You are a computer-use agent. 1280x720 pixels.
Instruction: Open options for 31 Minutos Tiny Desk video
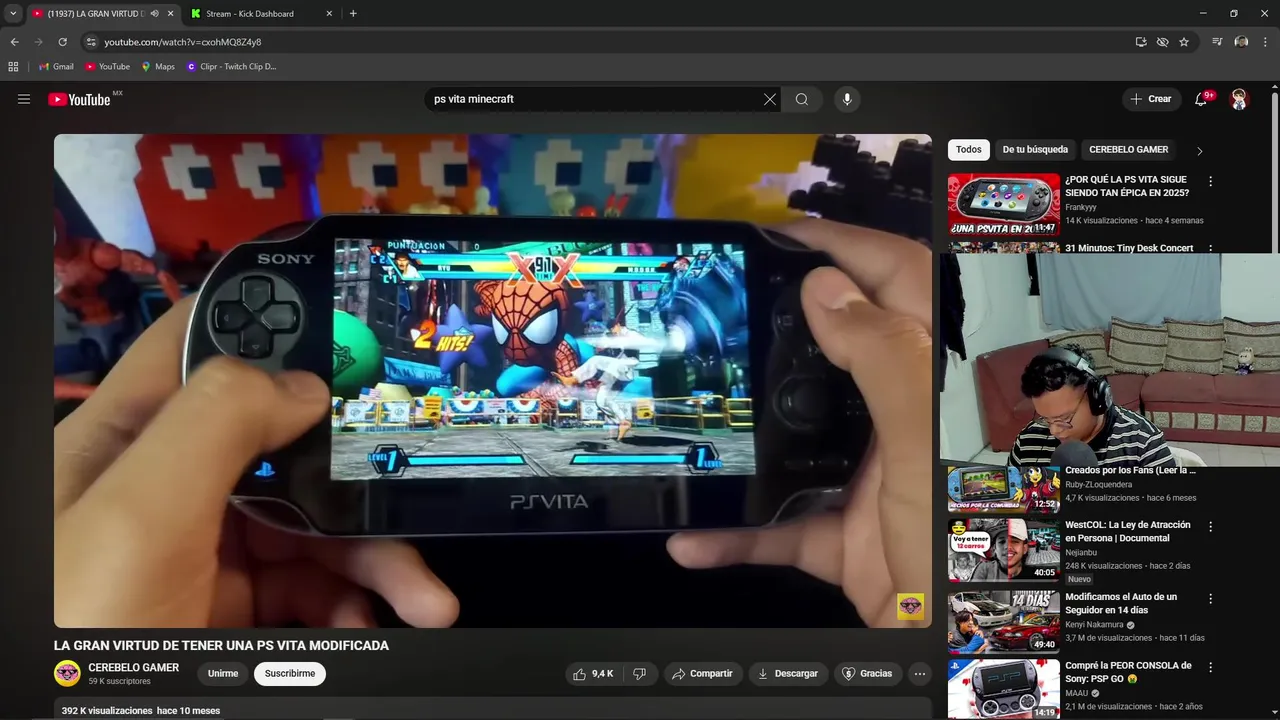point(1211,248)
